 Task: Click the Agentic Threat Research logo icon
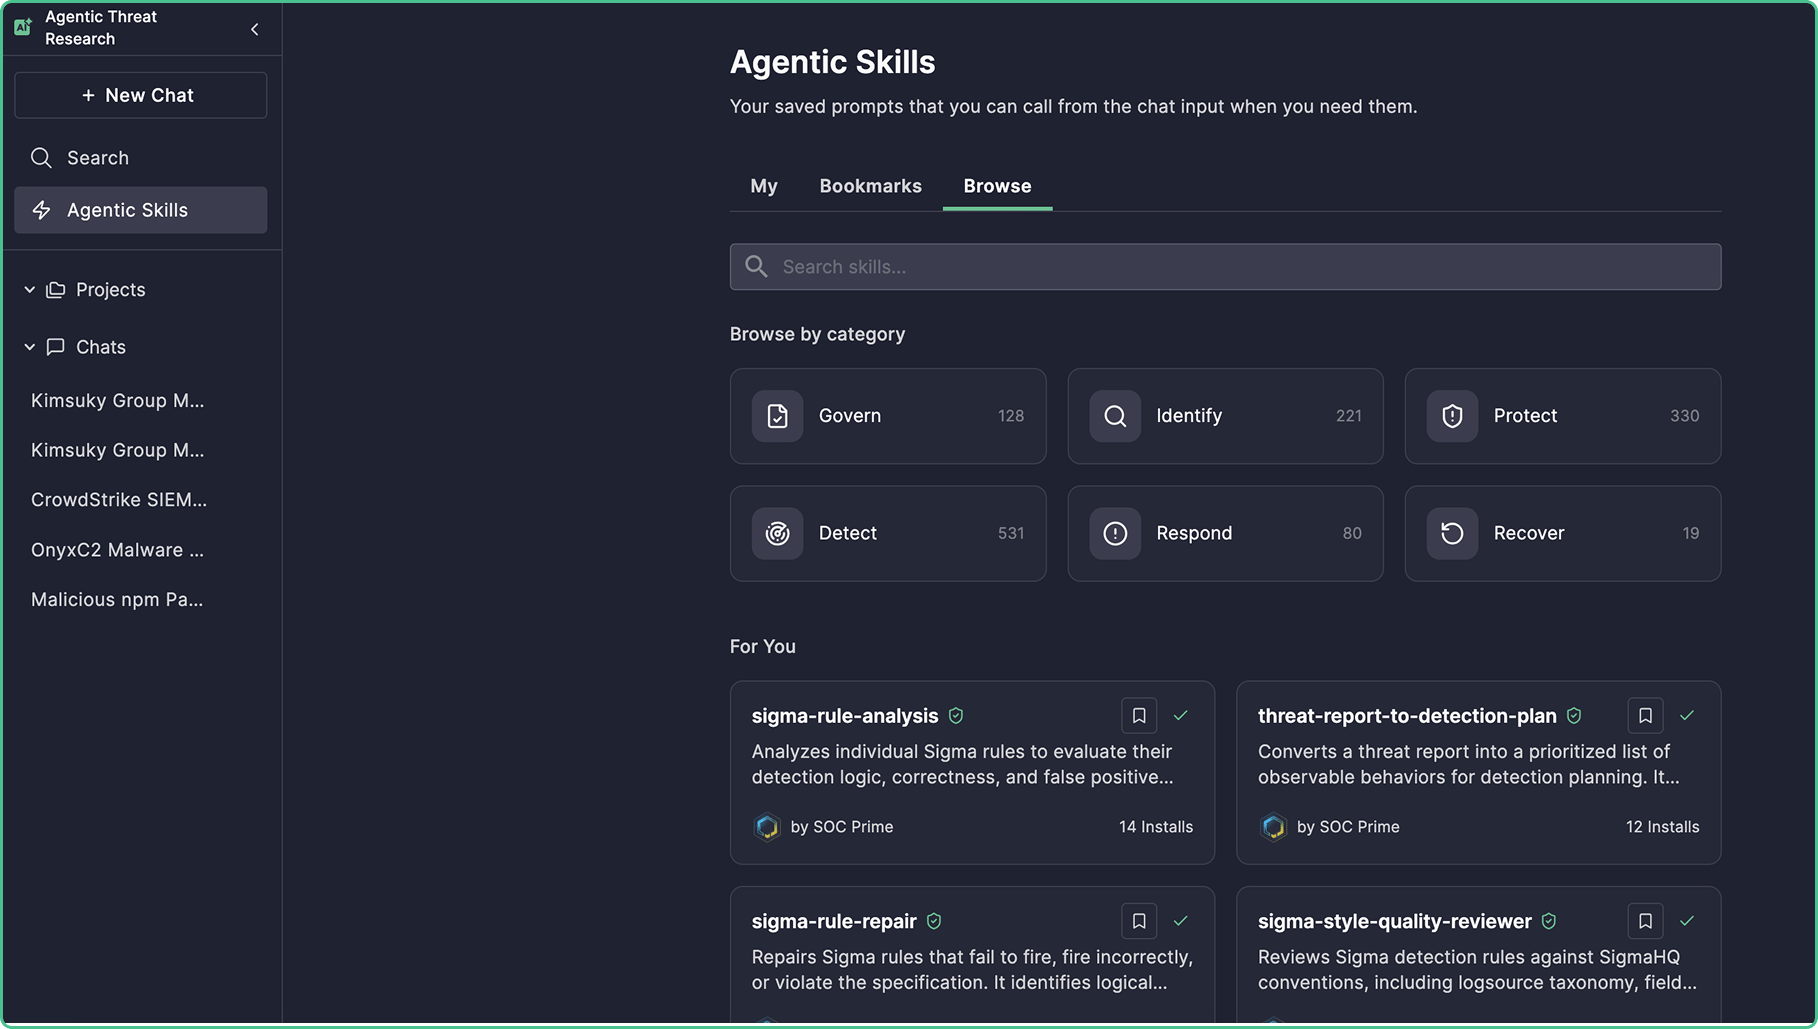click(x=23, y=27)
